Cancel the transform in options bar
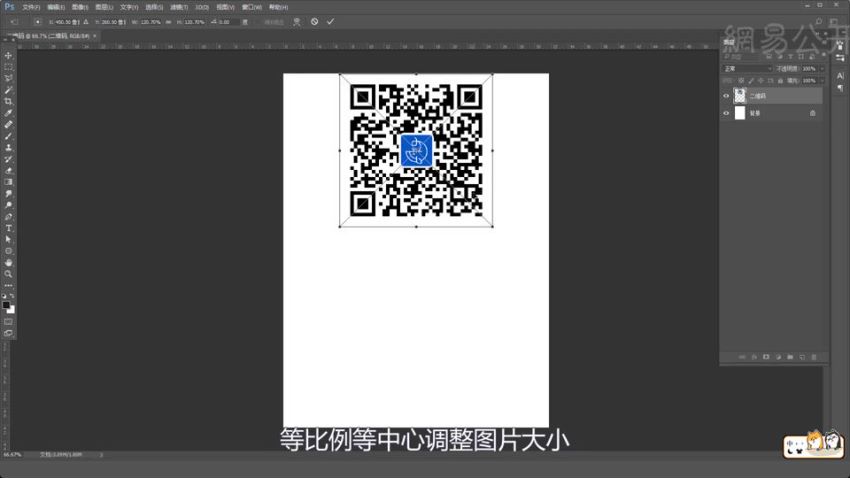 314,22
